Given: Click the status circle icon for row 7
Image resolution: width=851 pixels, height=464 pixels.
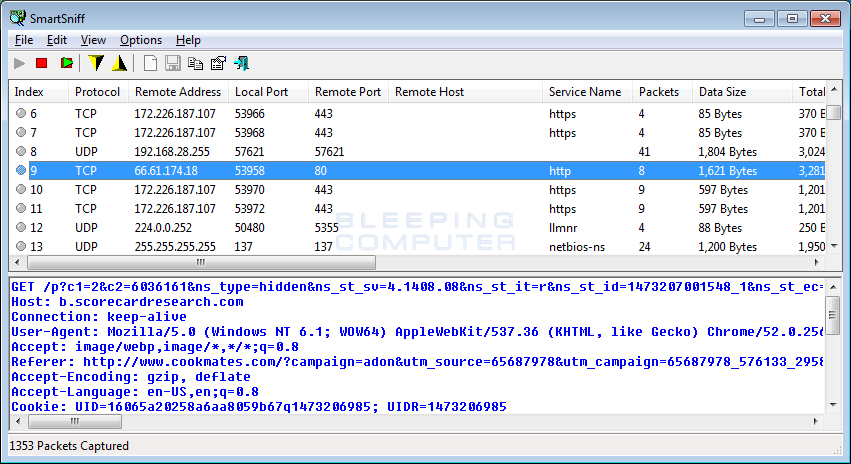Looking at the screenshot, I should [x=21, y=132].
